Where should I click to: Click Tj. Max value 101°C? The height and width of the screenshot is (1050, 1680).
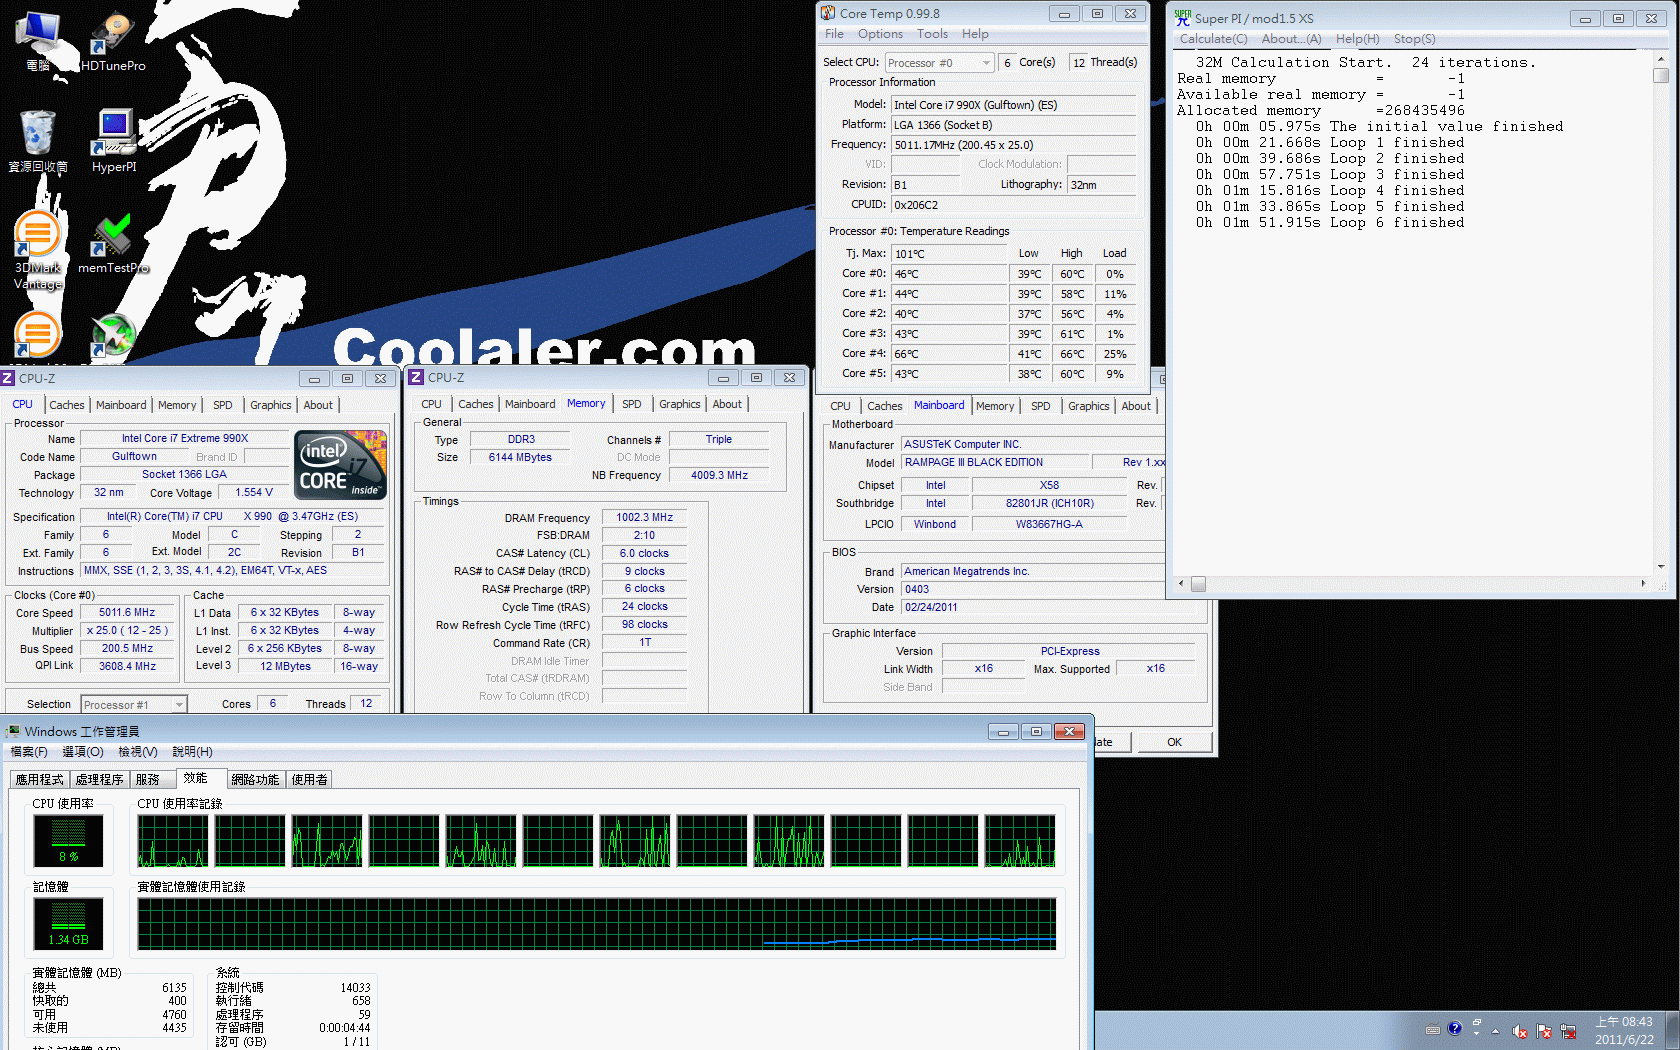(x=949, y=253)
